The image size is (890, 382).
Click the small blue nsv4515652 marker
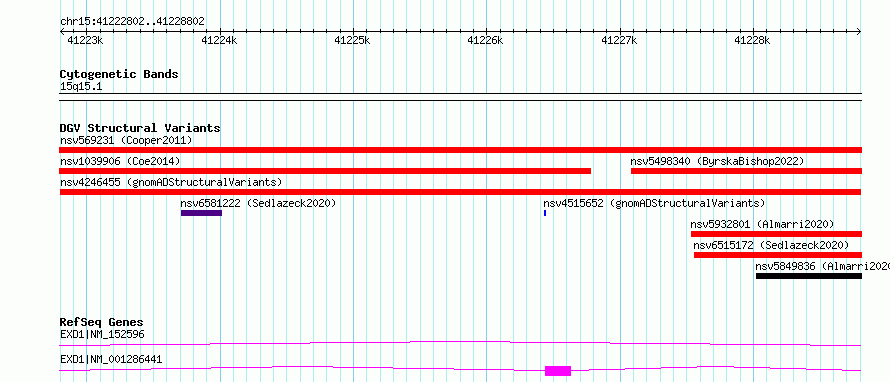point(545,213)
